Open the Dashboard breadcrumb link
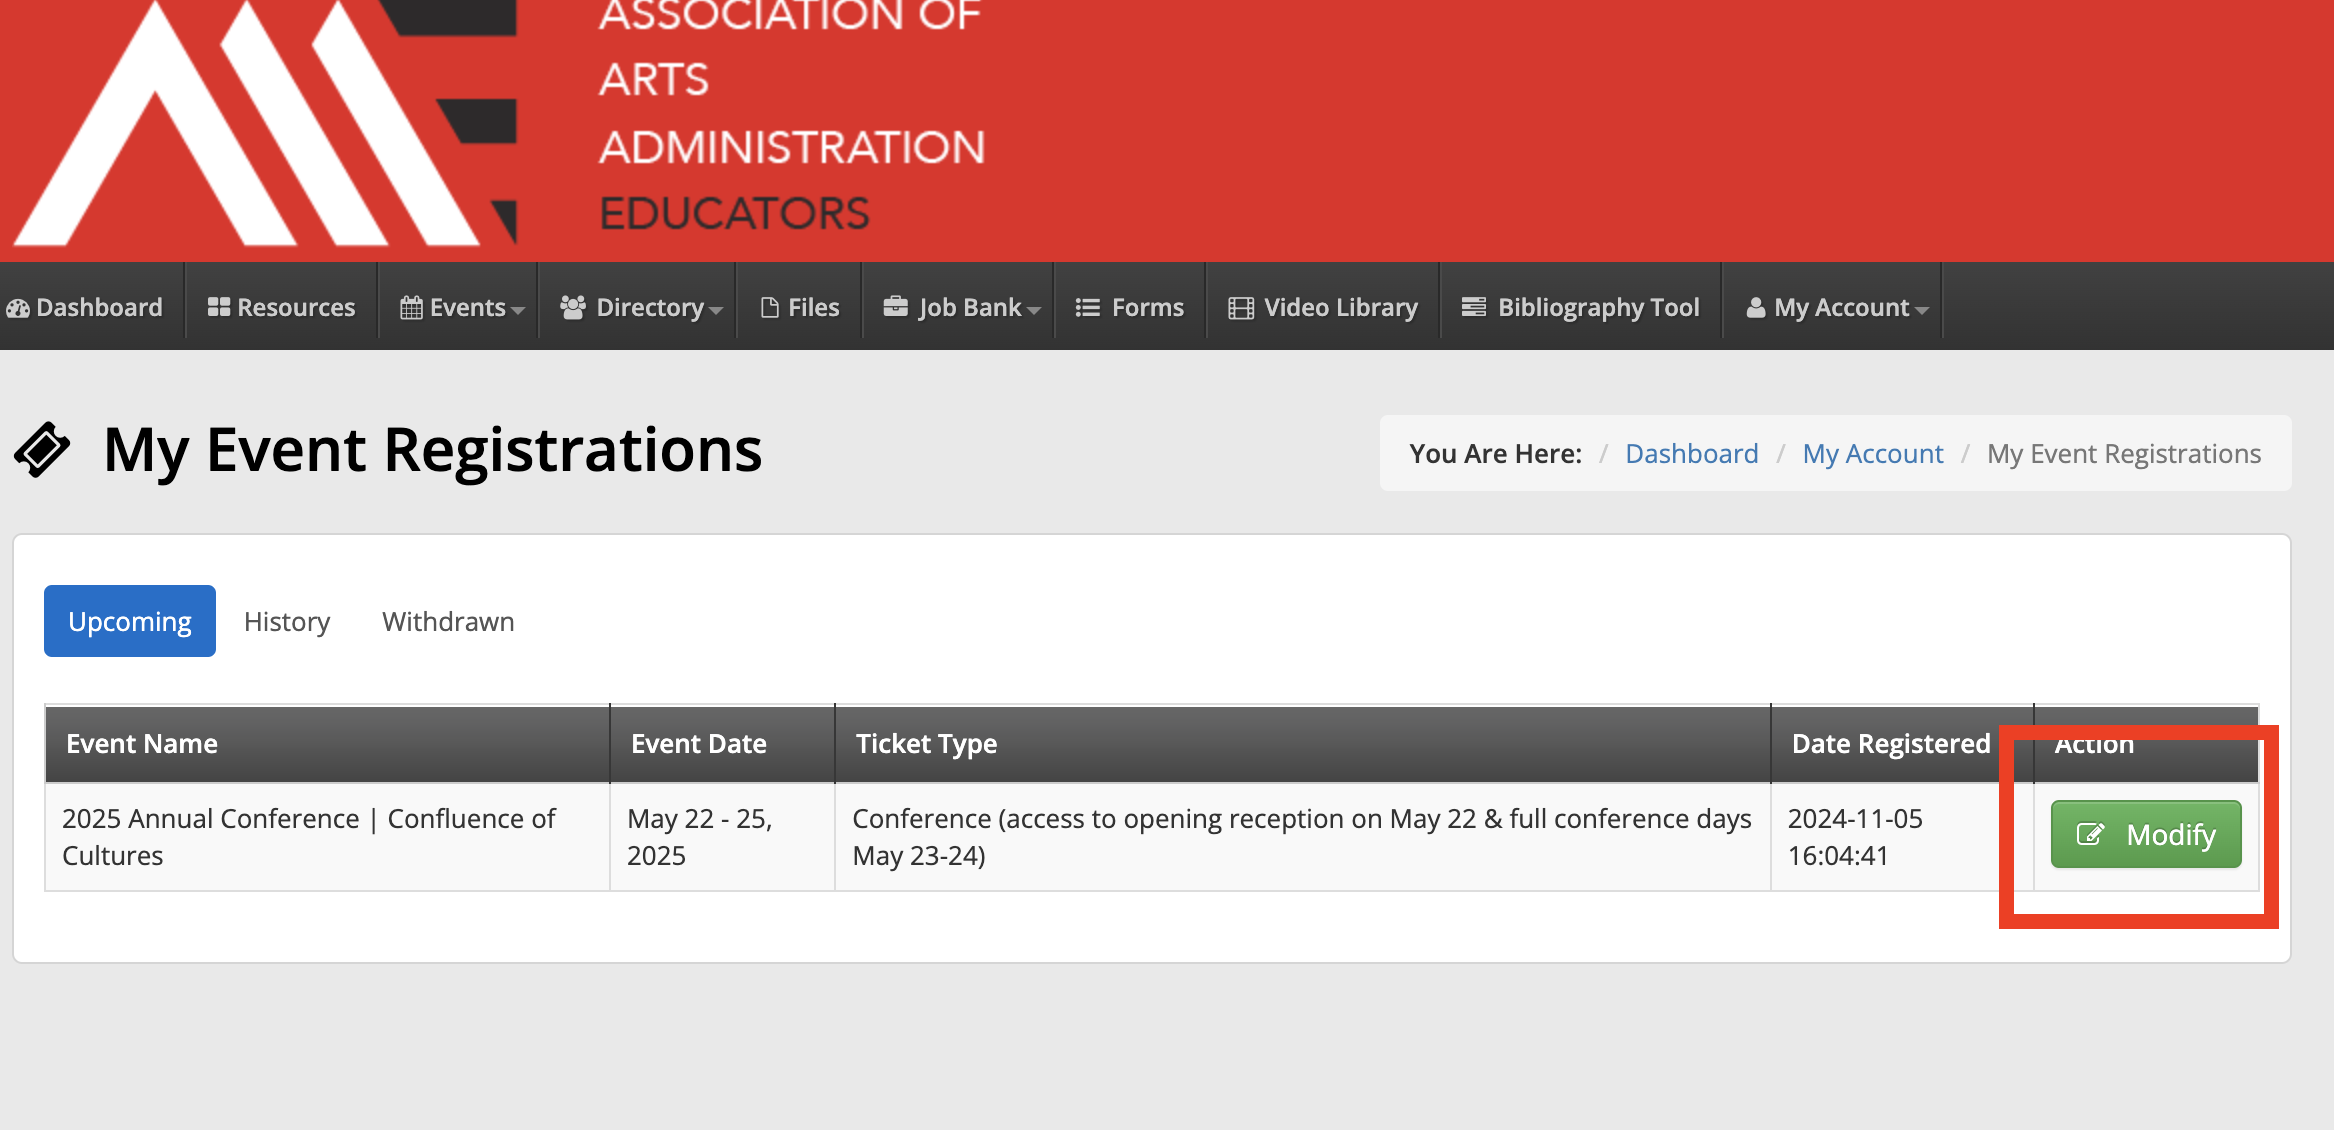 pos(1692,454)
